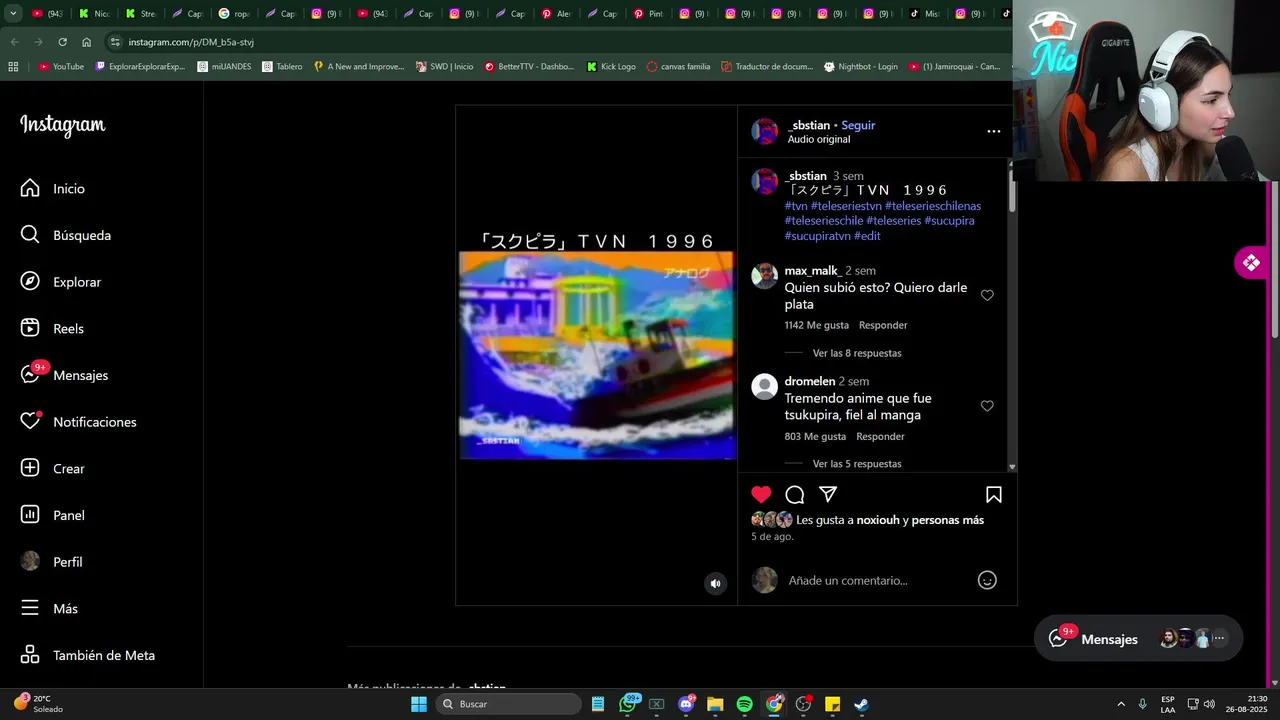Open Windows Start menu
This screenshot has width=1280, height=720.
click(419, 704)
